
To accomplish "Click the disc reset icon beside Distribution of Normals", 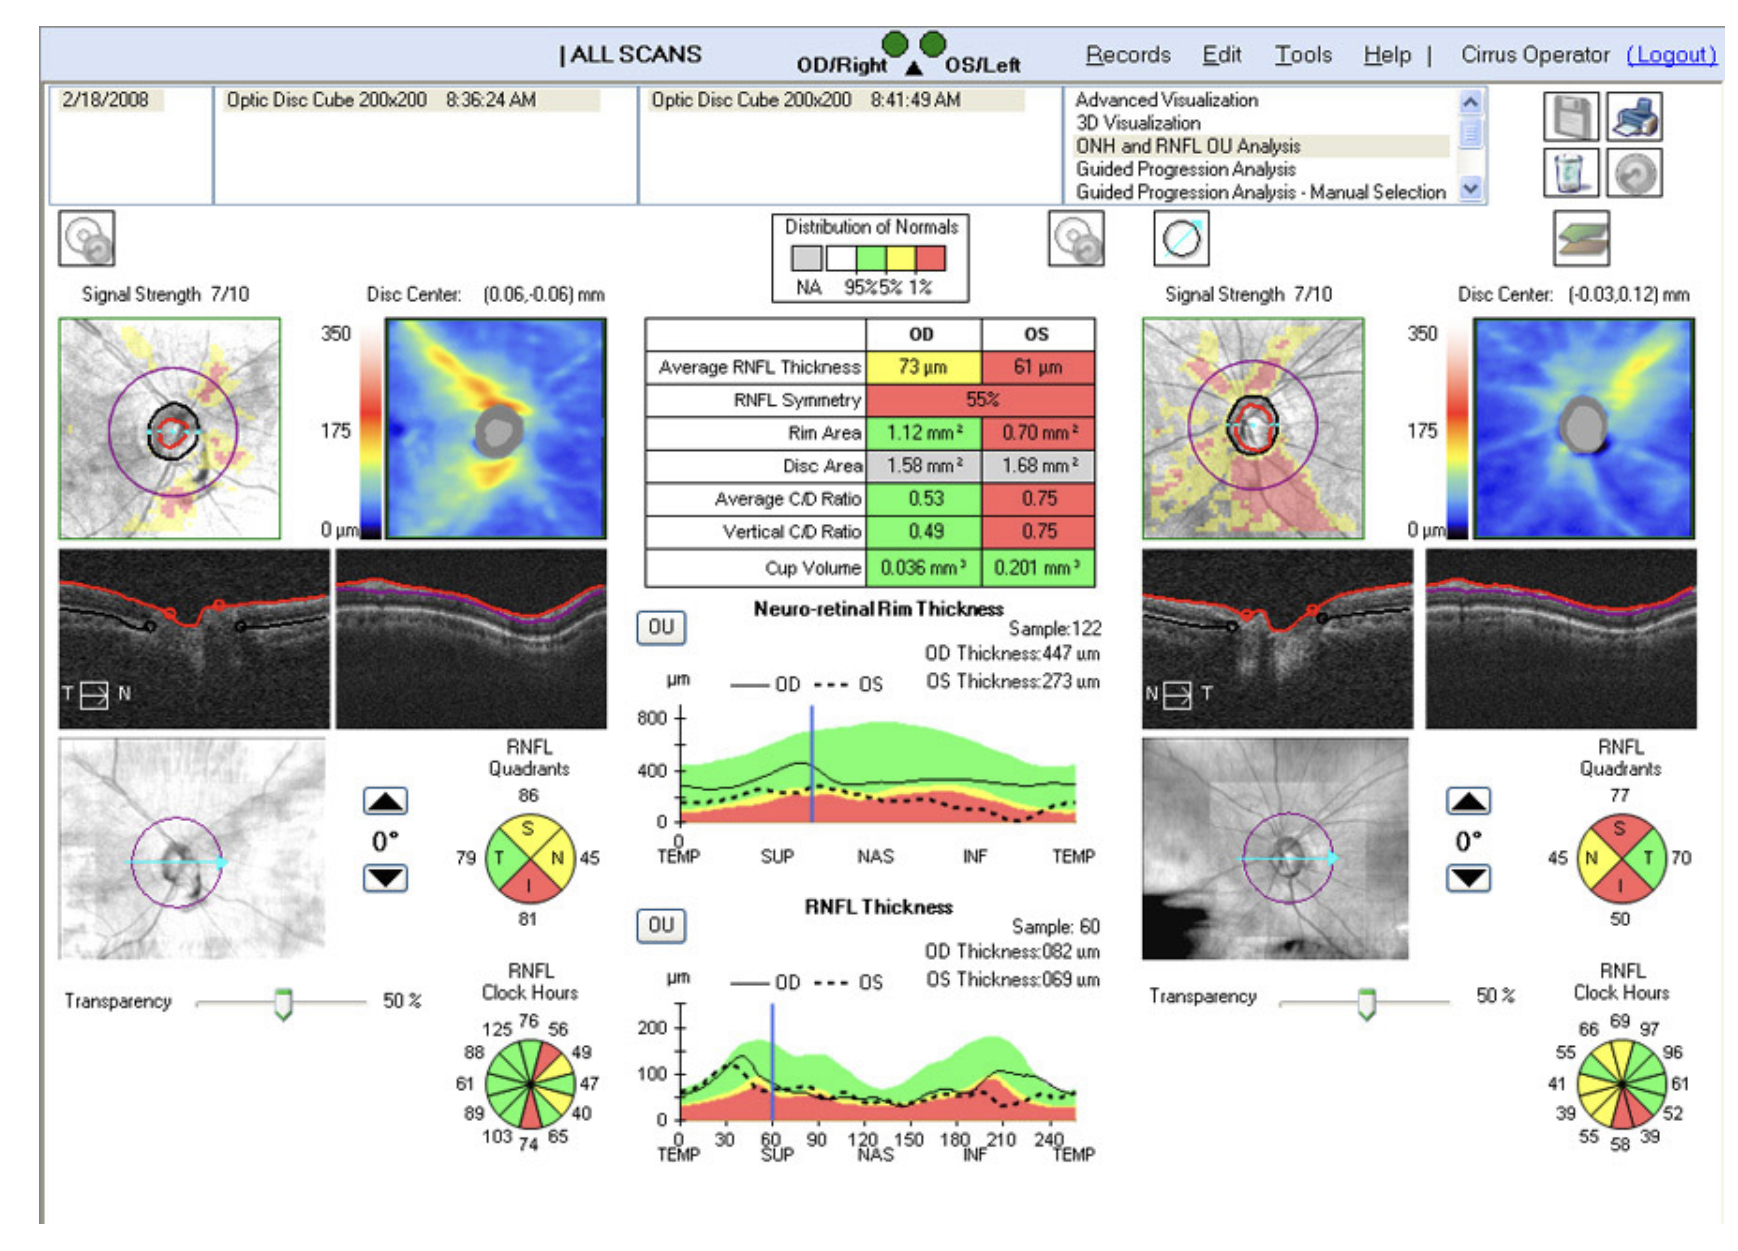I will tap(1076, 239).
